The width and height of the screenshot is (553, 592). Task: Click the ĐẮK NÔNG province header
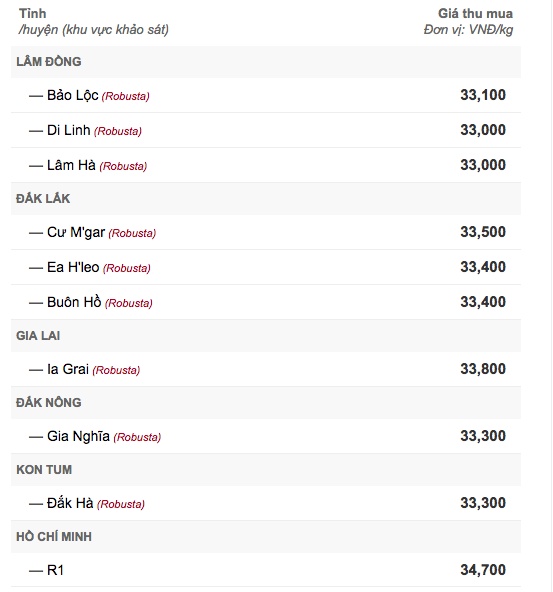tap(49, 402)
